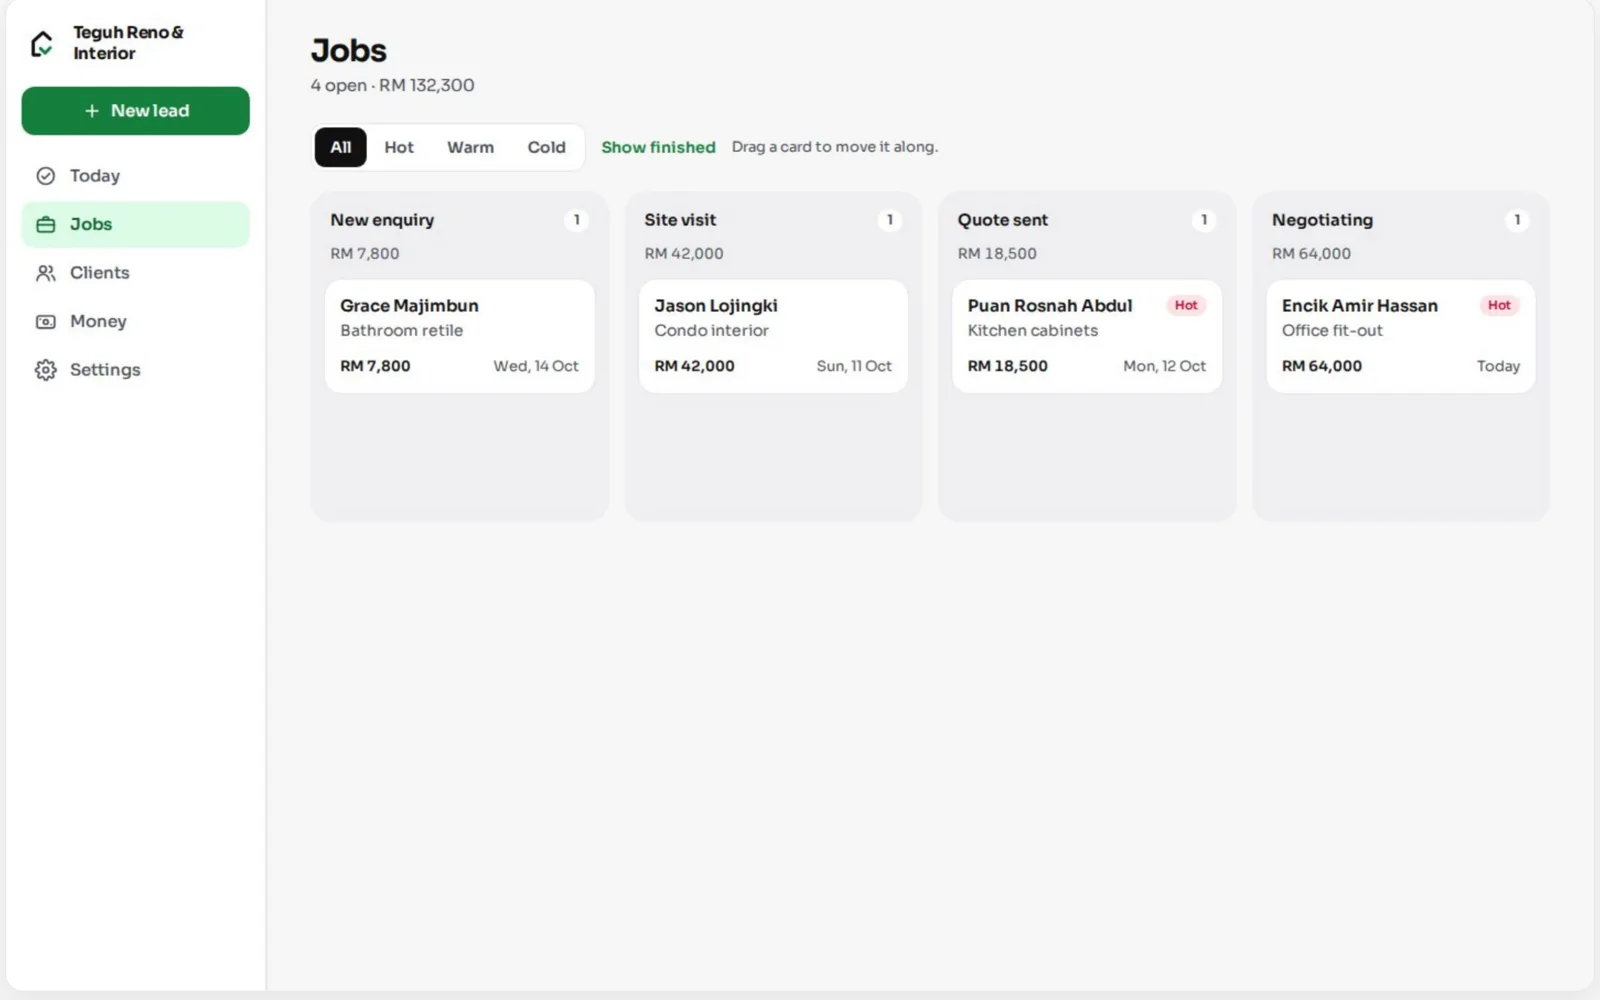Click the Negotiating column heading
Viewport: 1600px width, 1000px height.
tap(1322, 220)
